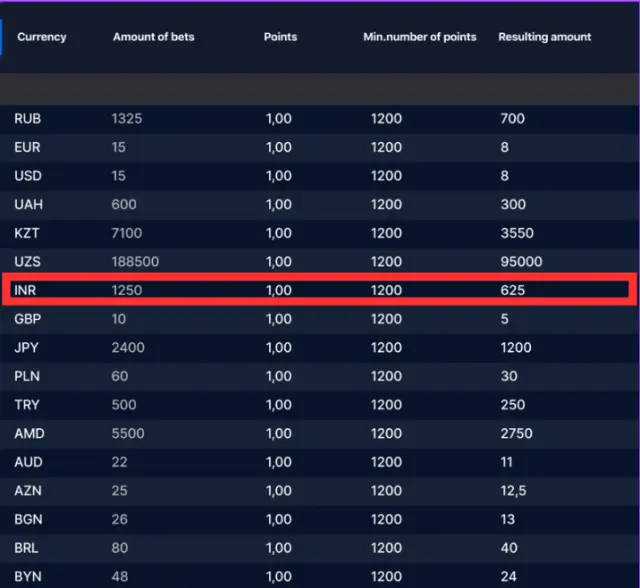Select the 188500 bet amount for UZS
The image size is (640, 588).
(136, 262)
